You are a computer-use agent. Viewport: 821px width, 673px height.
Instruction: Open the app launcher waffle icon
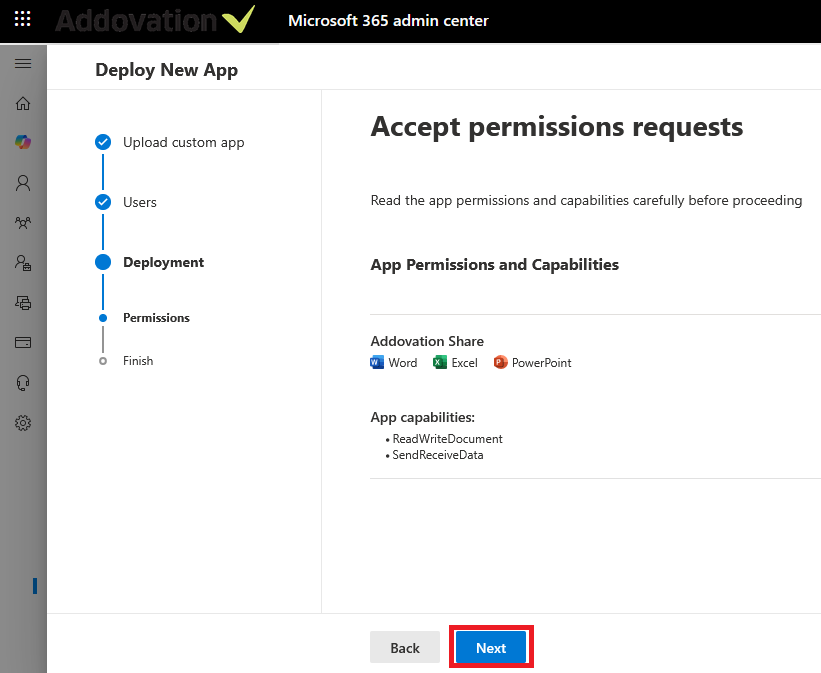22,20
